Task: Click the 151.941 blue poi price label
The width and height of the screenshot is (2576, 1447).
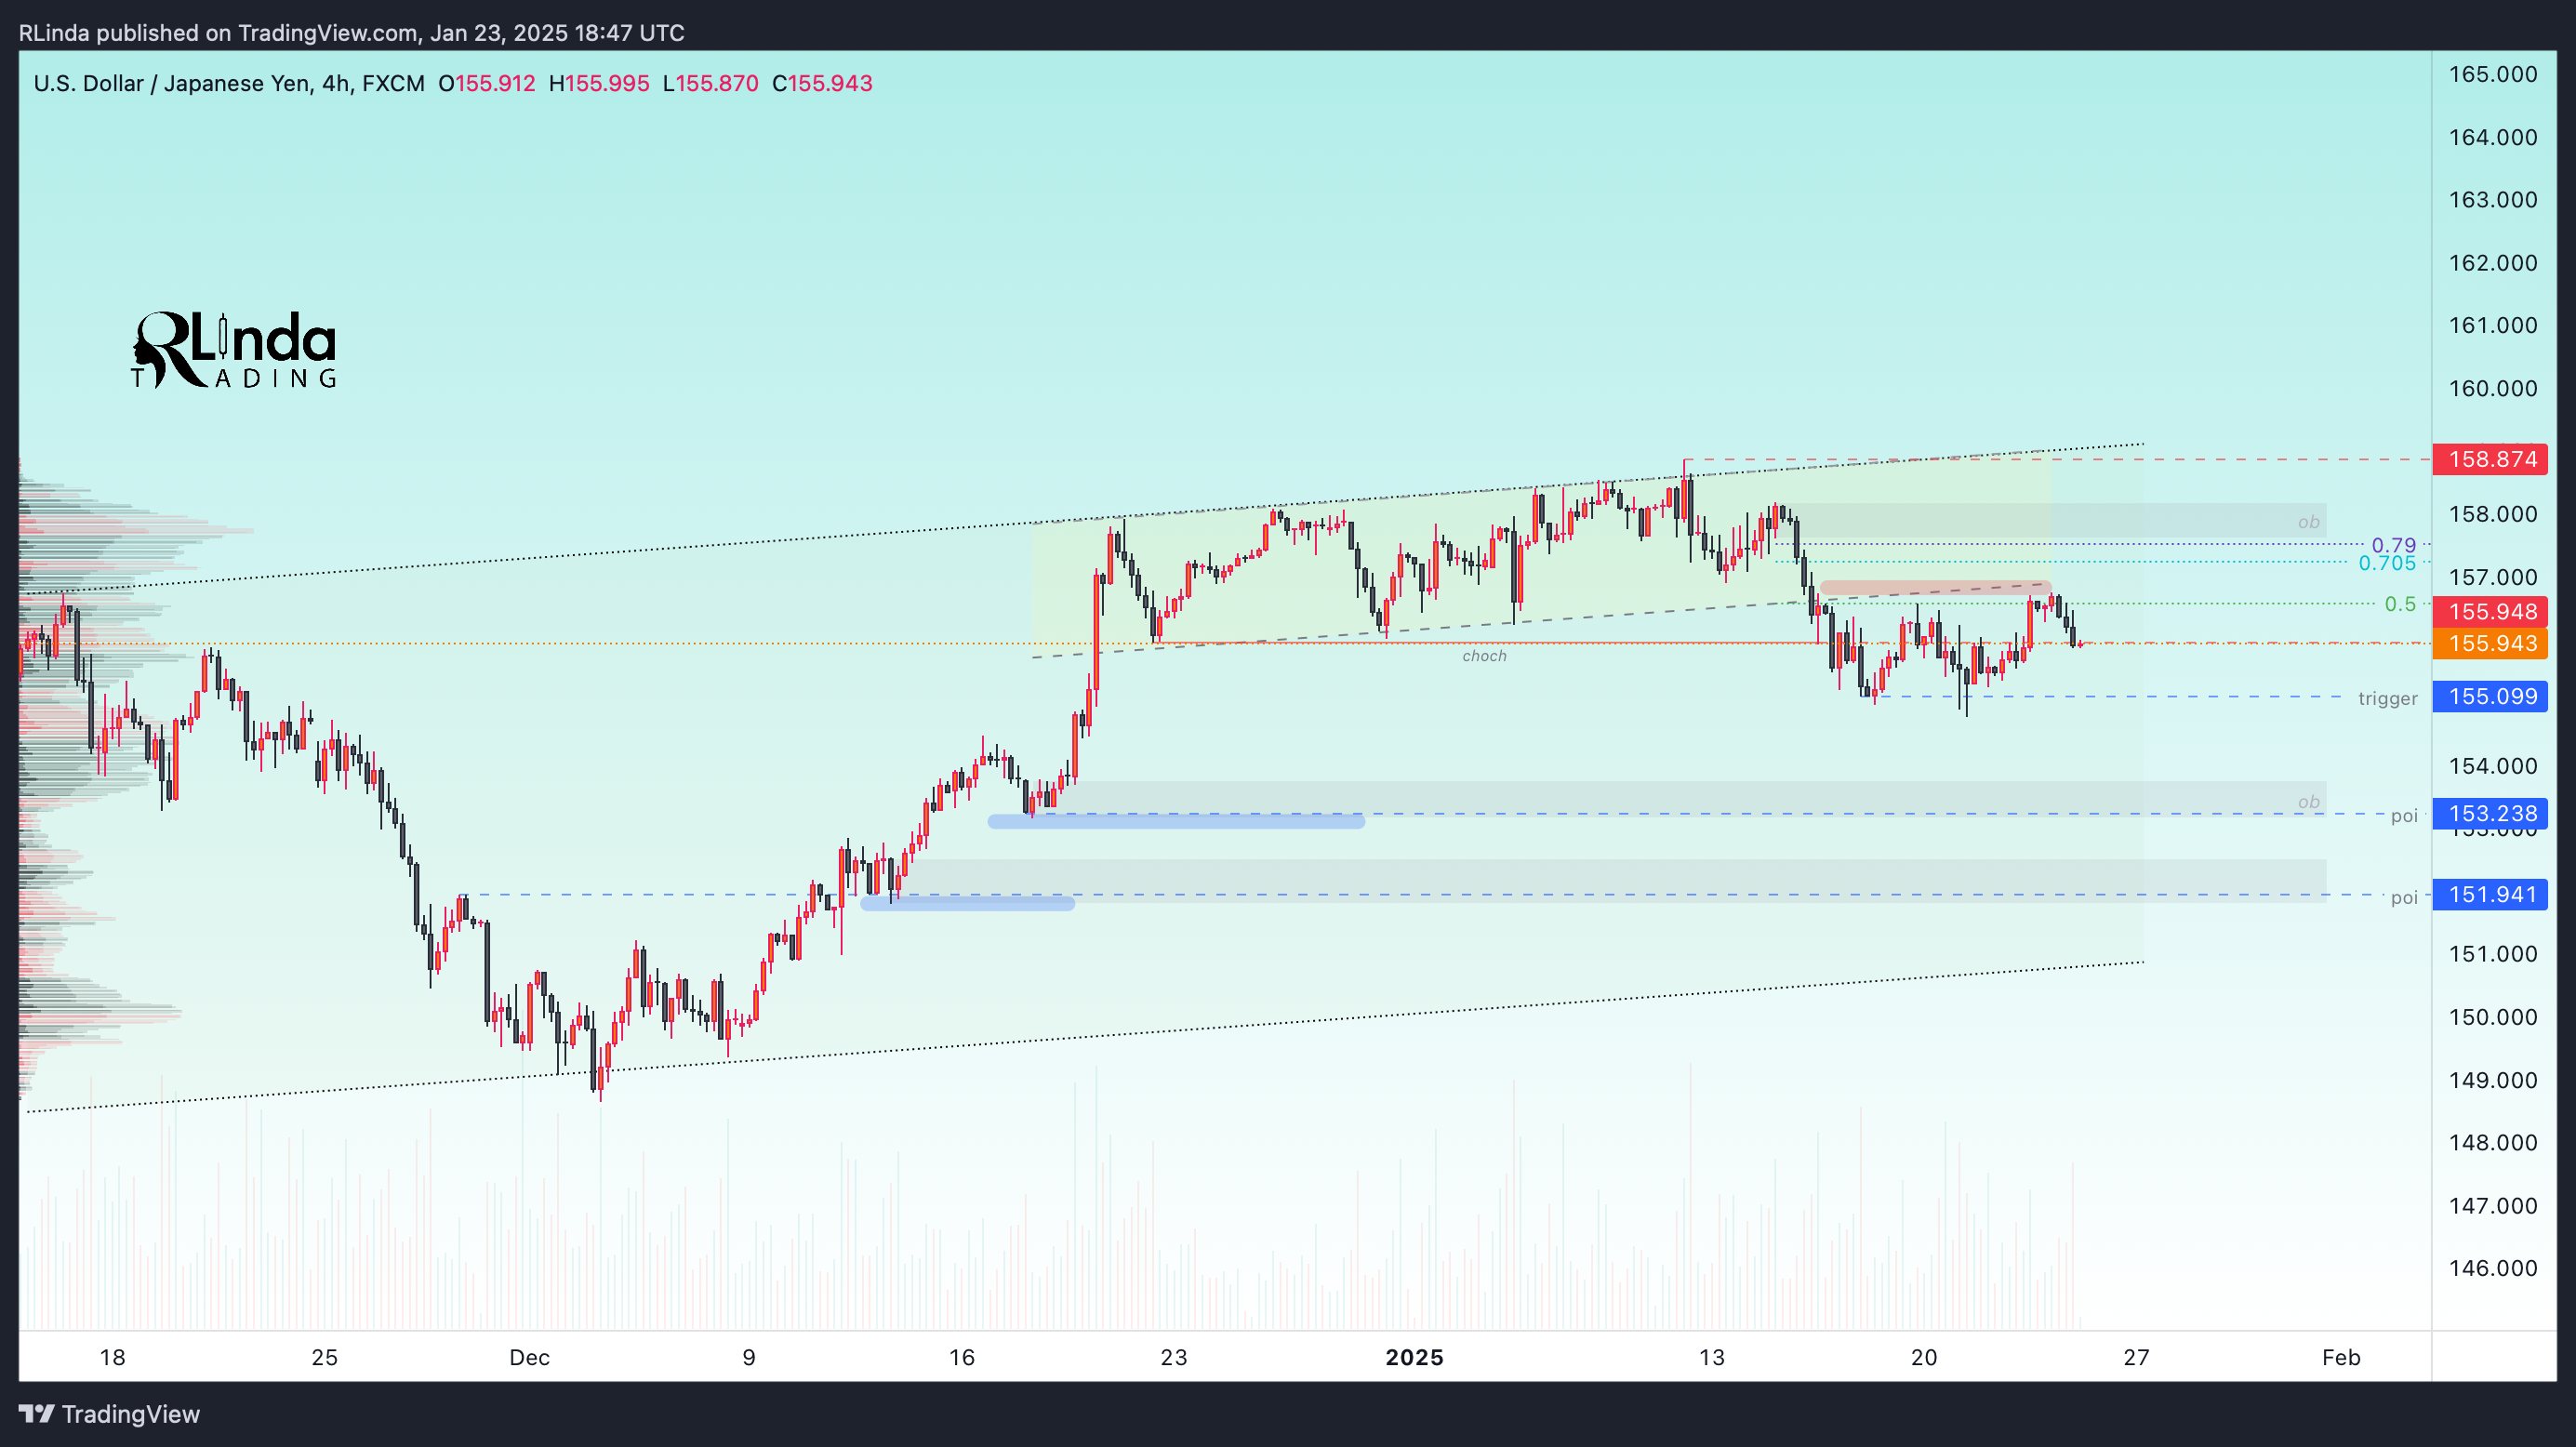Action: click(2490, 894)
